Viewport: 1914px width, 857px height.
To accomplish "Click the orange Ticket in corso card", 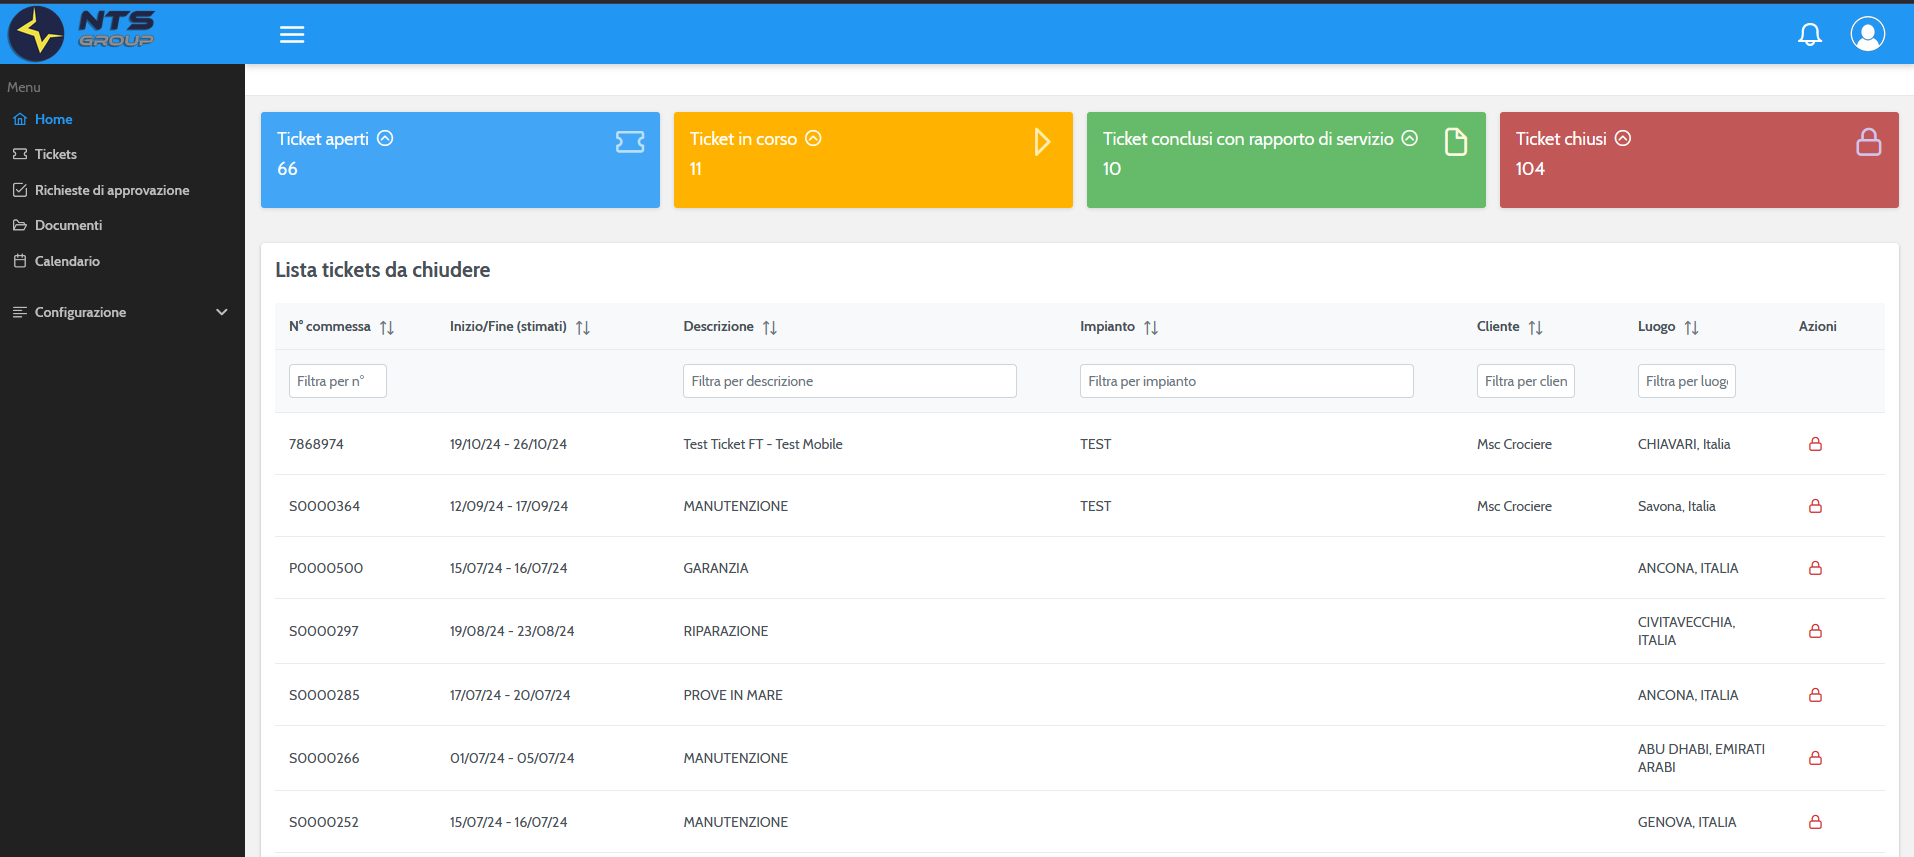I will pos(872,160).
